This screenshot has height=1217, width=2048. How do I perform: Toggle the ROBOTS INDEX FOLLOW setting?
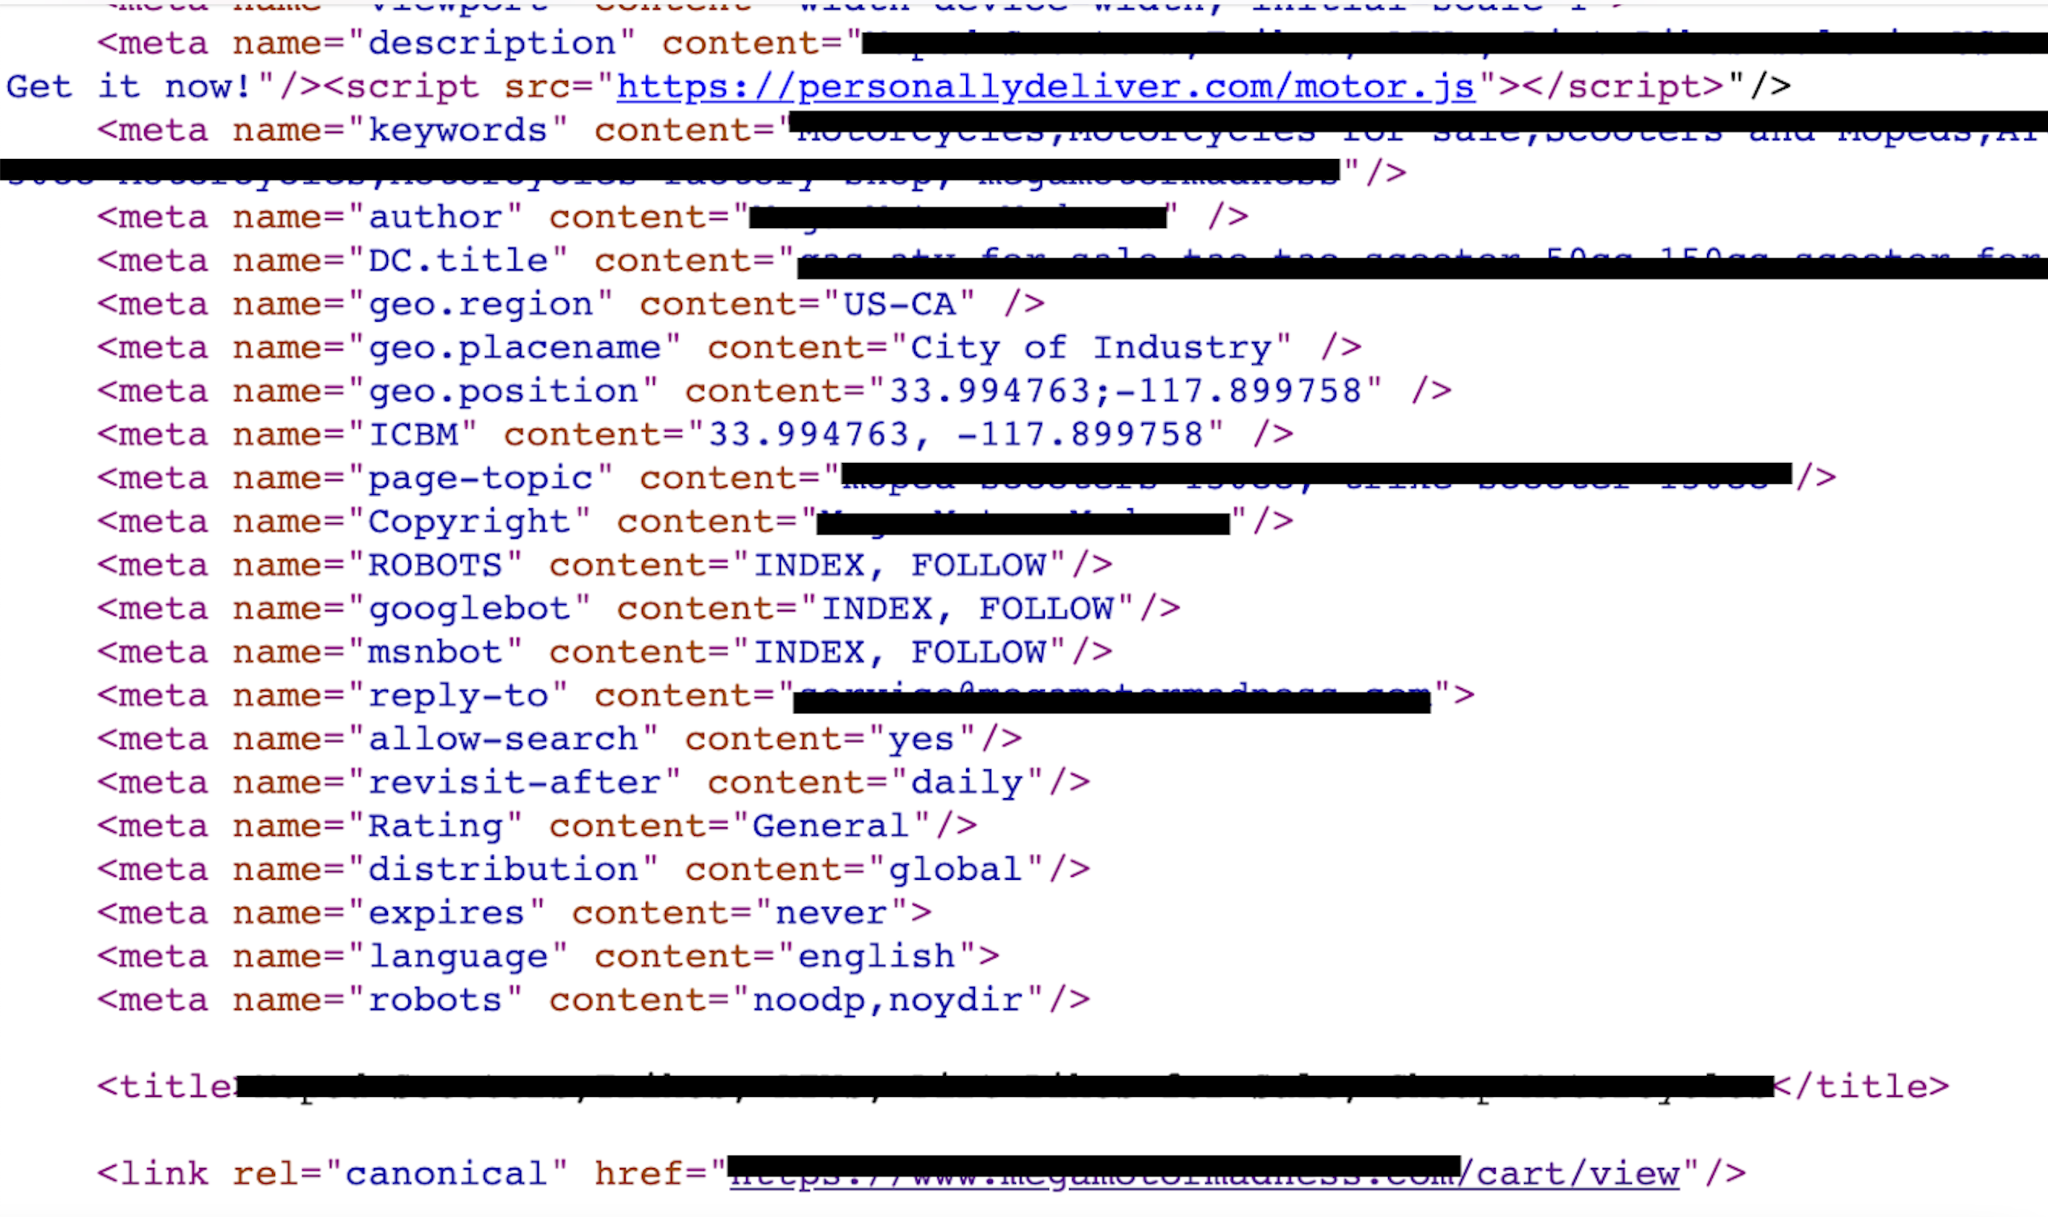pos(608,565)
